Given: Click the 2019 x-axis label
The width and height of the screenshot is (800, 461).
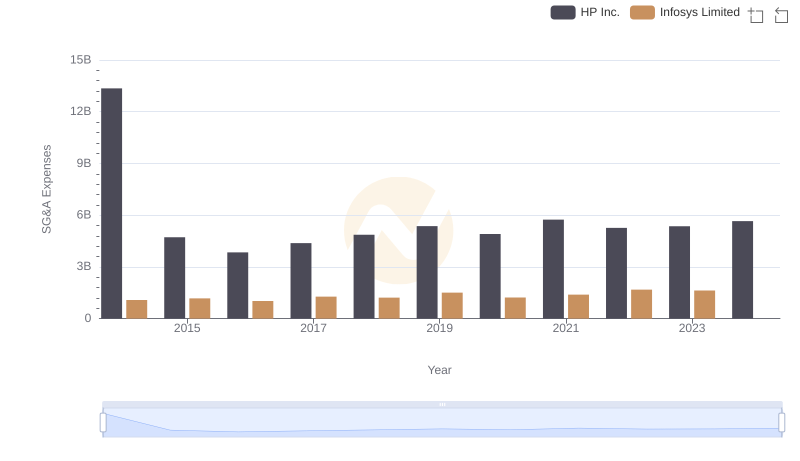Looking at the screenshot, I should tap(439, 328).
